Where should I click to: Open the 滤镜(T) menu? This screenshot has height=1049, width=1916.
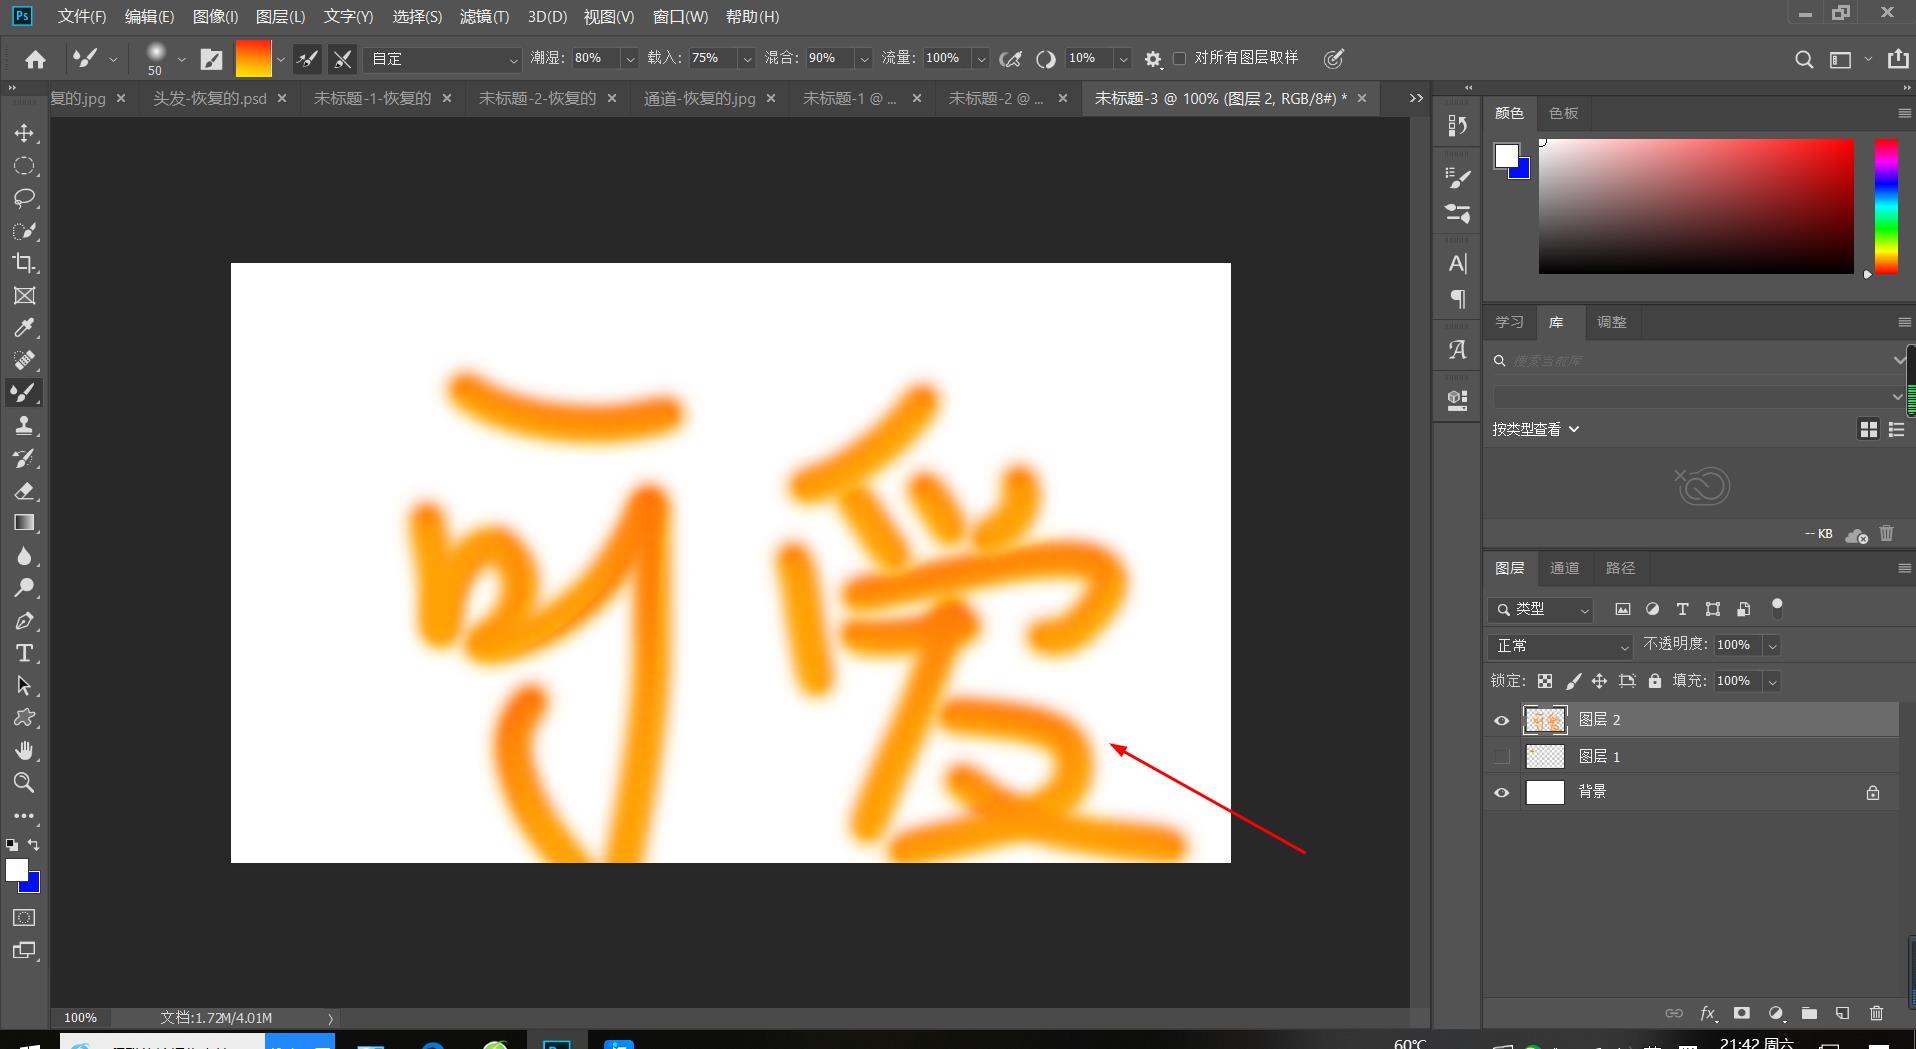point(484,17)
